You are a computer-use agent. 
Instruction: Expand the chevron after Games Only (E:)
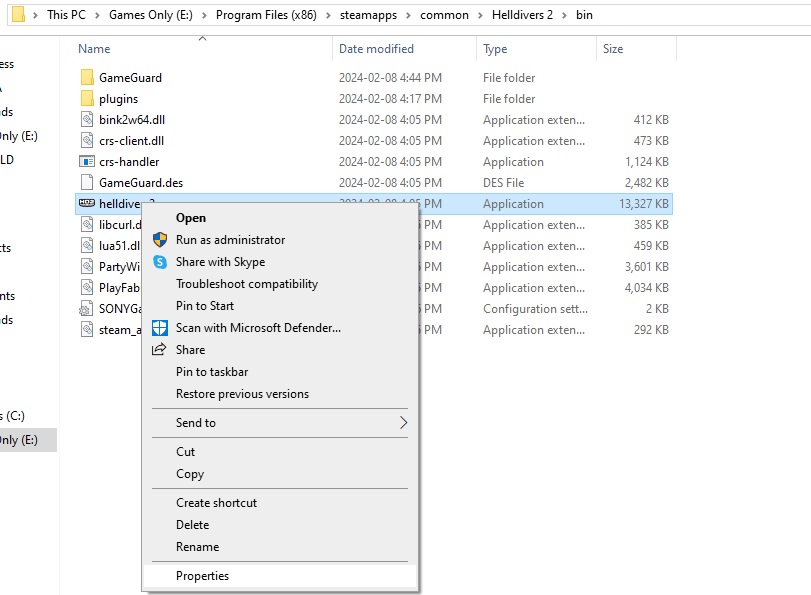(204, 16)
